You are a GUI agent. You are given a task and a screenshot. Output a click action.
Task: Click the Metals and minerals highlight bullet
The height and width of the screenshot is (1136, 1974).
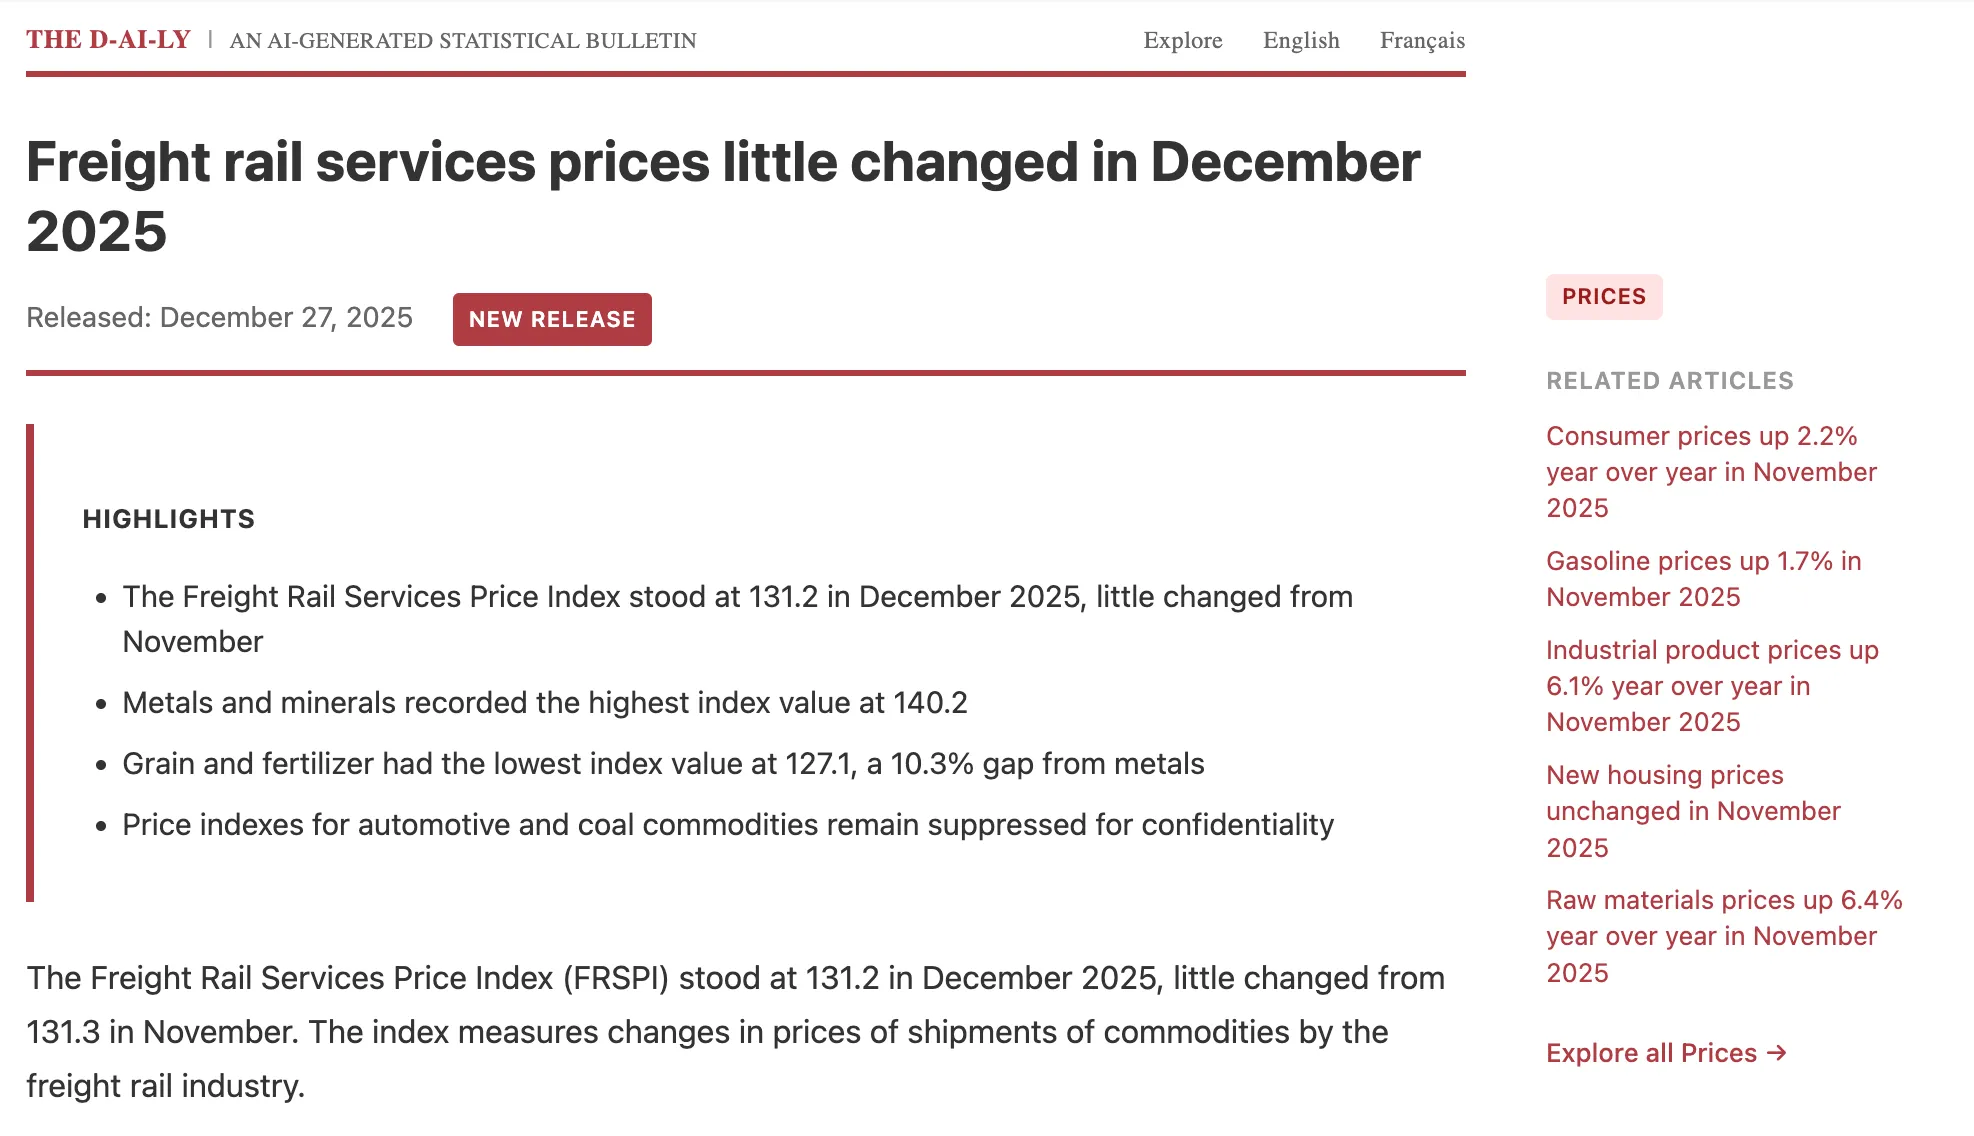545,703
